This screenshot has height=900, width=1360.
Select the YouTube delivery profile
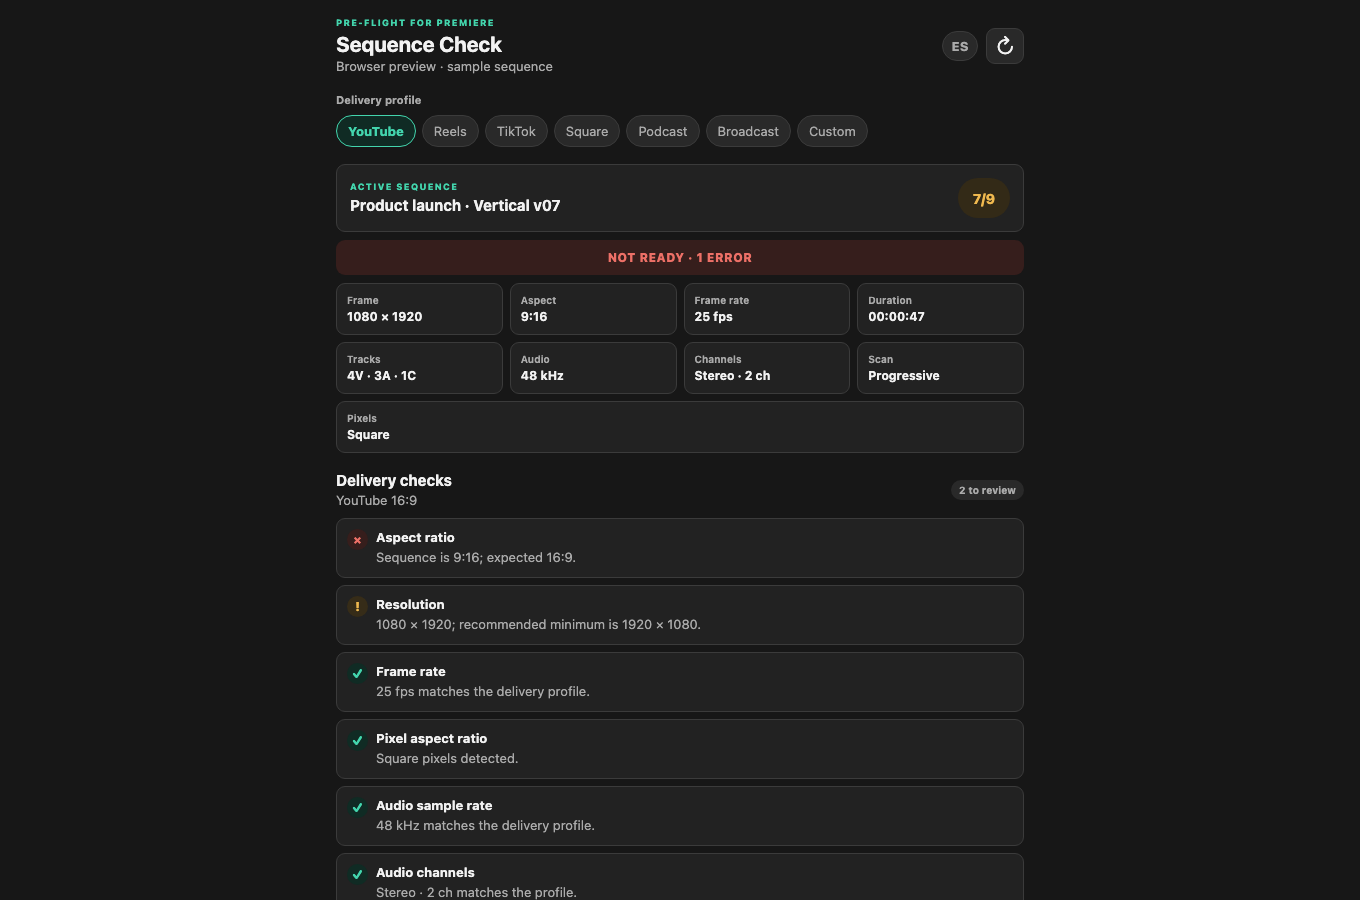coord(376,131)
